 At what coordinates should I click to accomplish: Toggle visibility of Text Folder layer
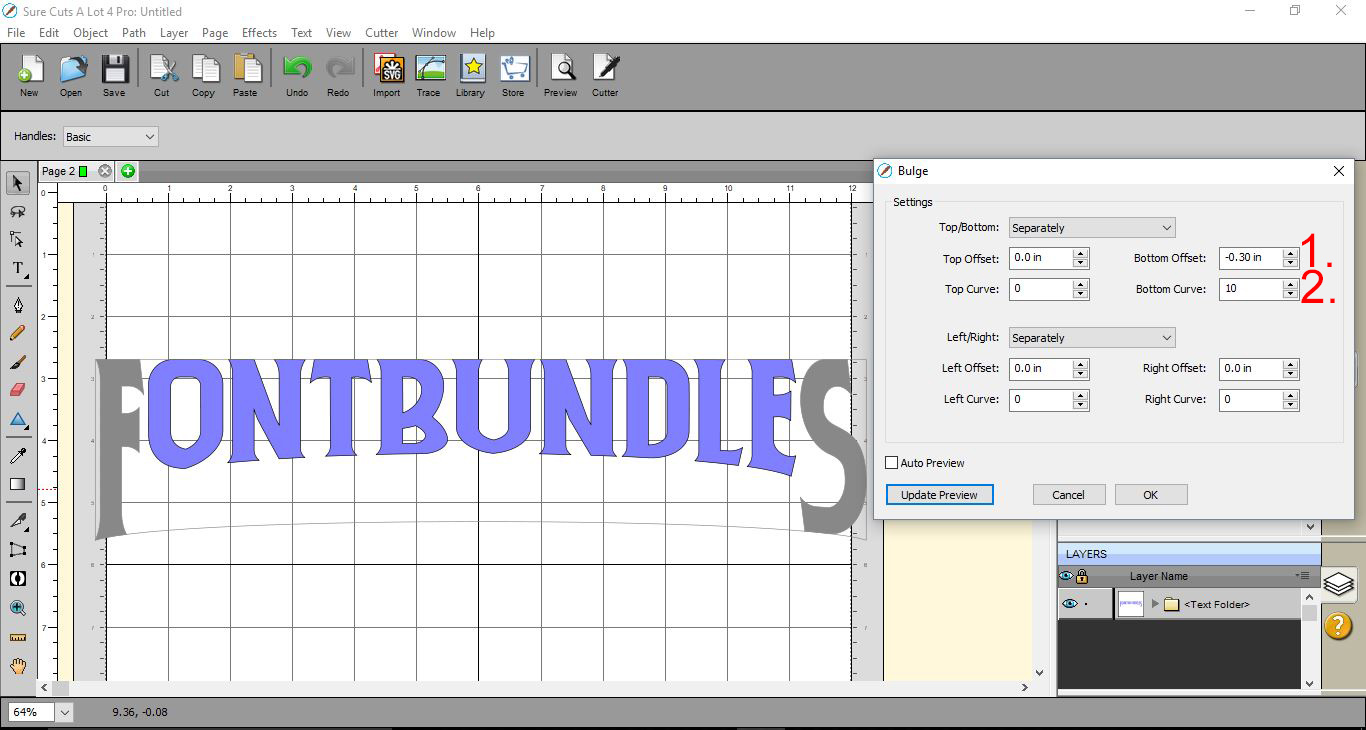(1070, 604)
